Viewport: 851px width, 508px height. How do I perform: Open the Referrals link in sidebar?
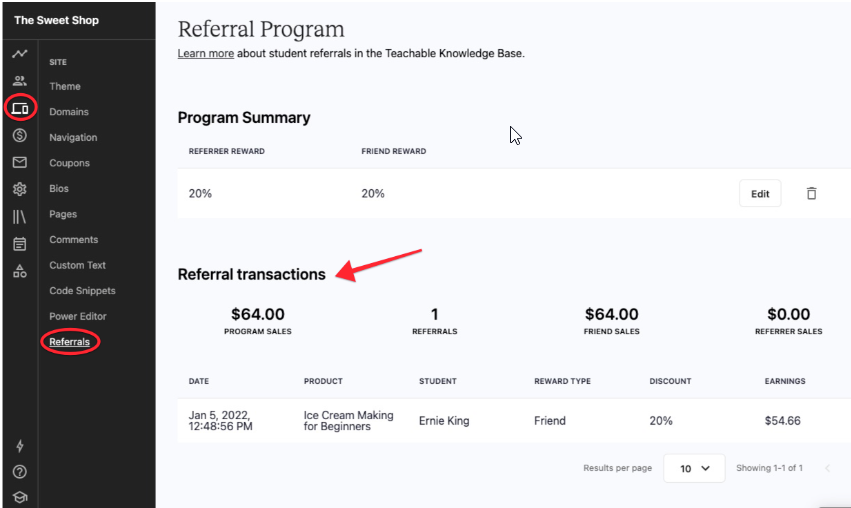click(x=69, y=342)
